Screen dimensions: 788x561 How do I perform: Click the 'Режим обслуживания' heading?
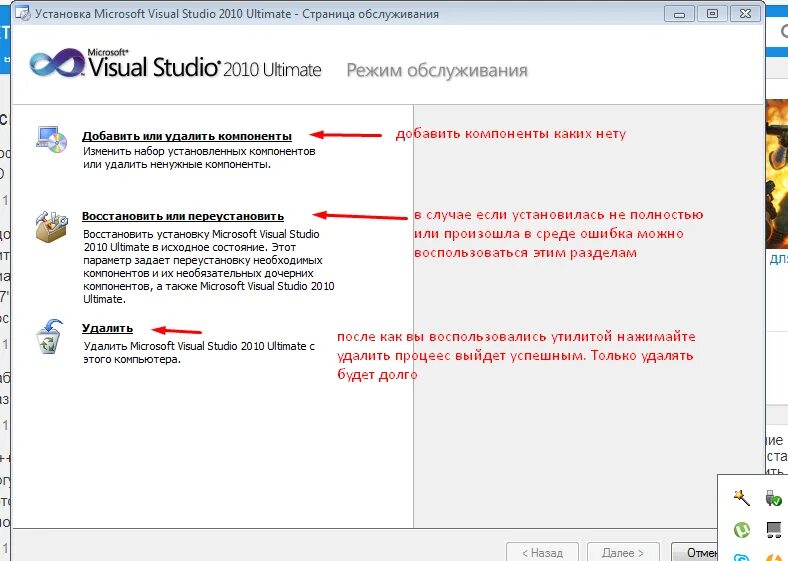click(x=437, y=70)
